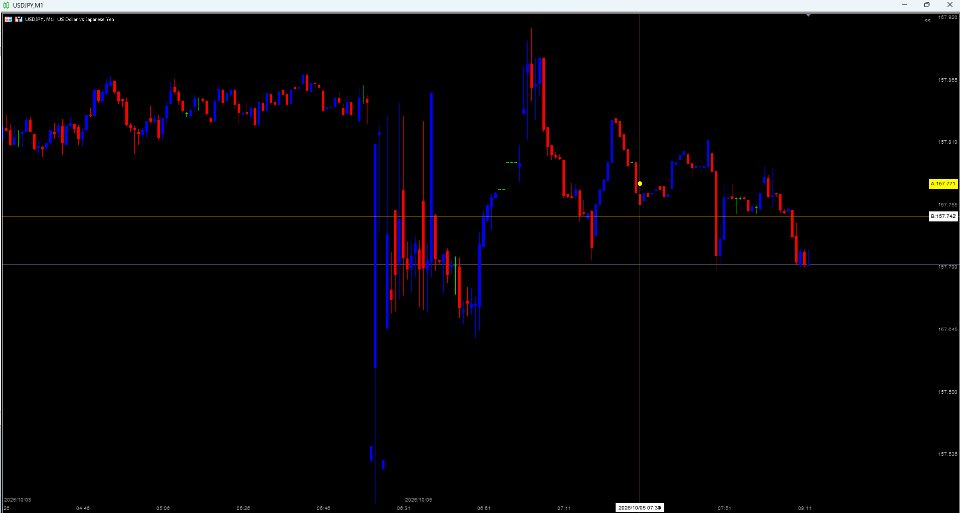Click the highlighted crosshair date label on time axis
Screen dimensions: 960x513
pos(640,508)
